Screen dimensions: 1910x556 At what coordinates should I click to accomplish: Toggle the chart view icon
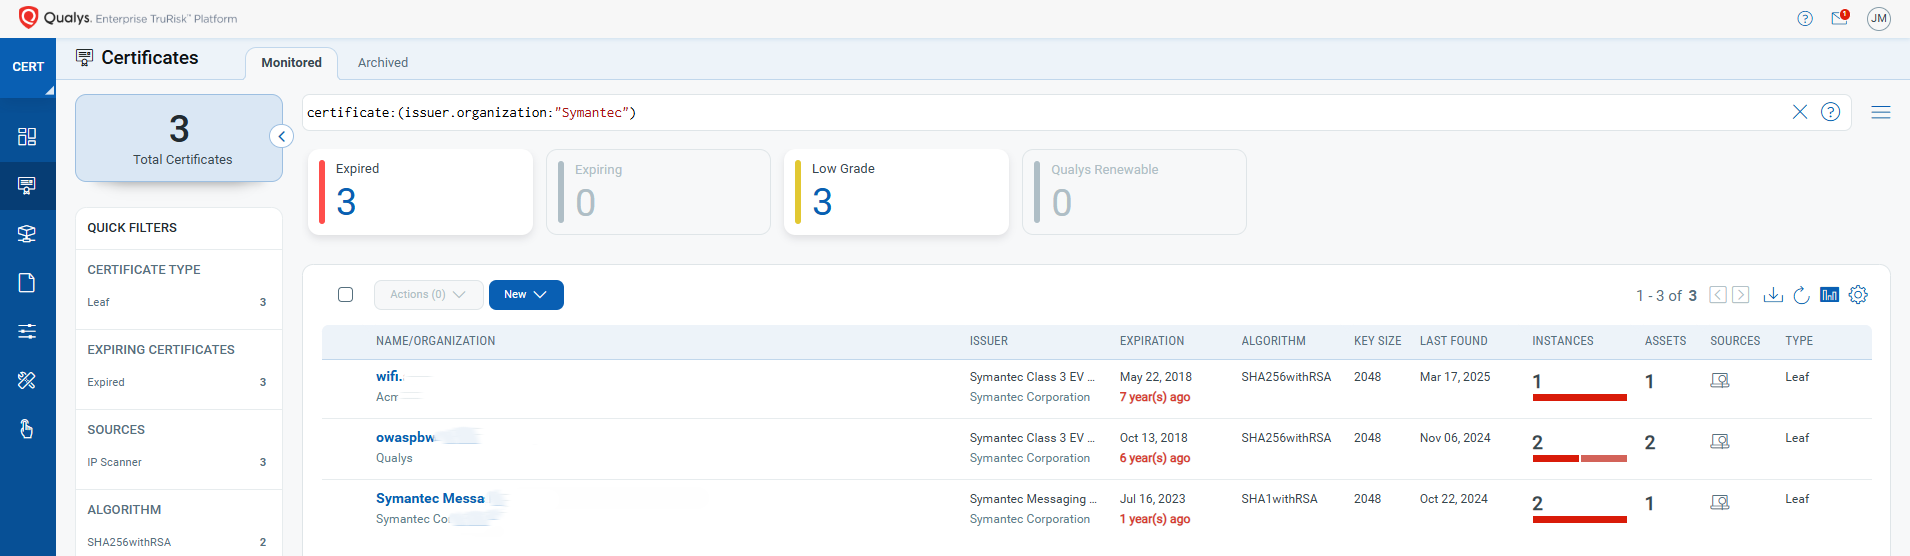pyautogui.click(x=1830, y=295)
